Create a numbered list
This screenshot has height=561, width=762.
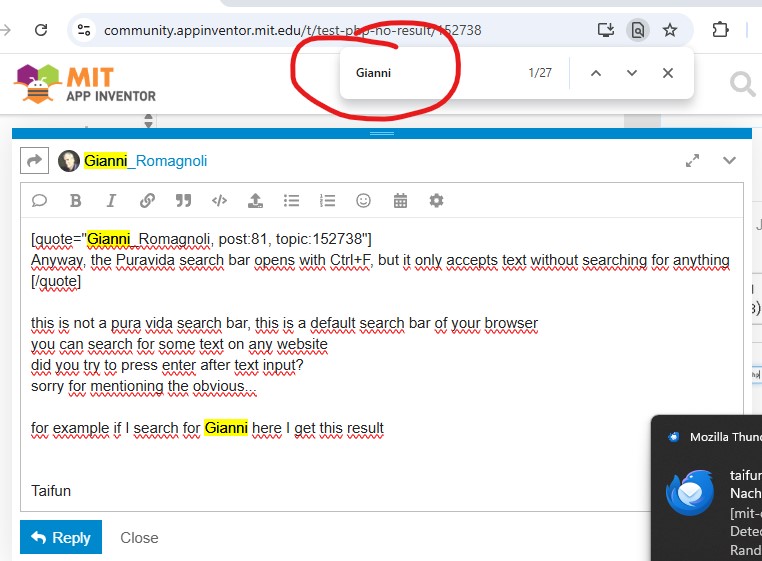pos(327,200)
